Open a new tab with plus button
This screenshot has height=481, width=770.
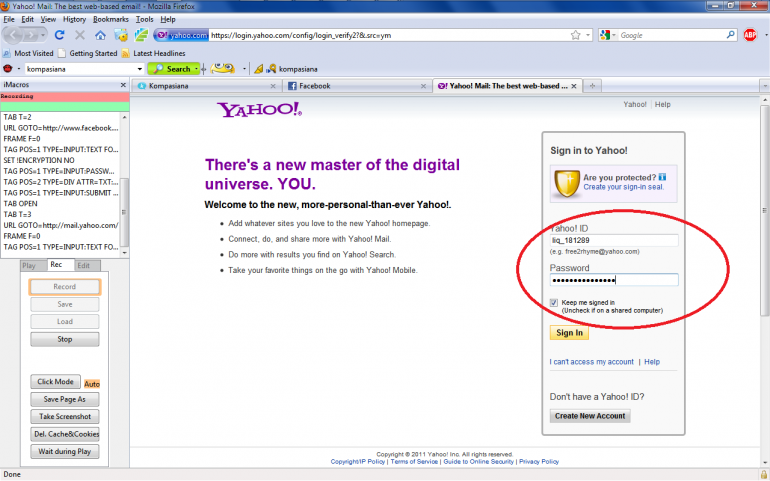(x=593, y=86)
